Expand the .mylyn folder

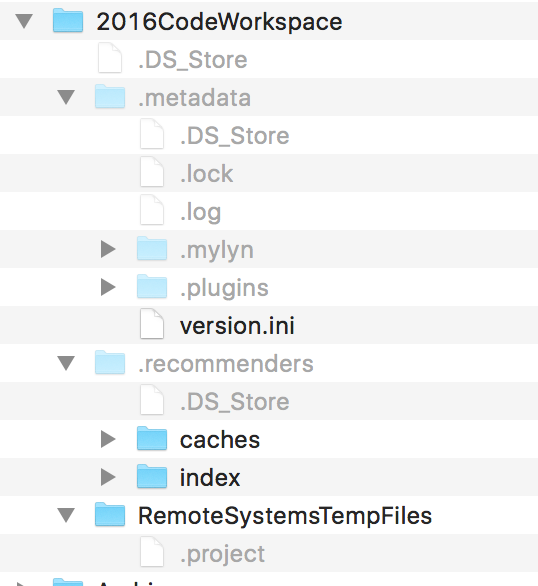point(108,249)
